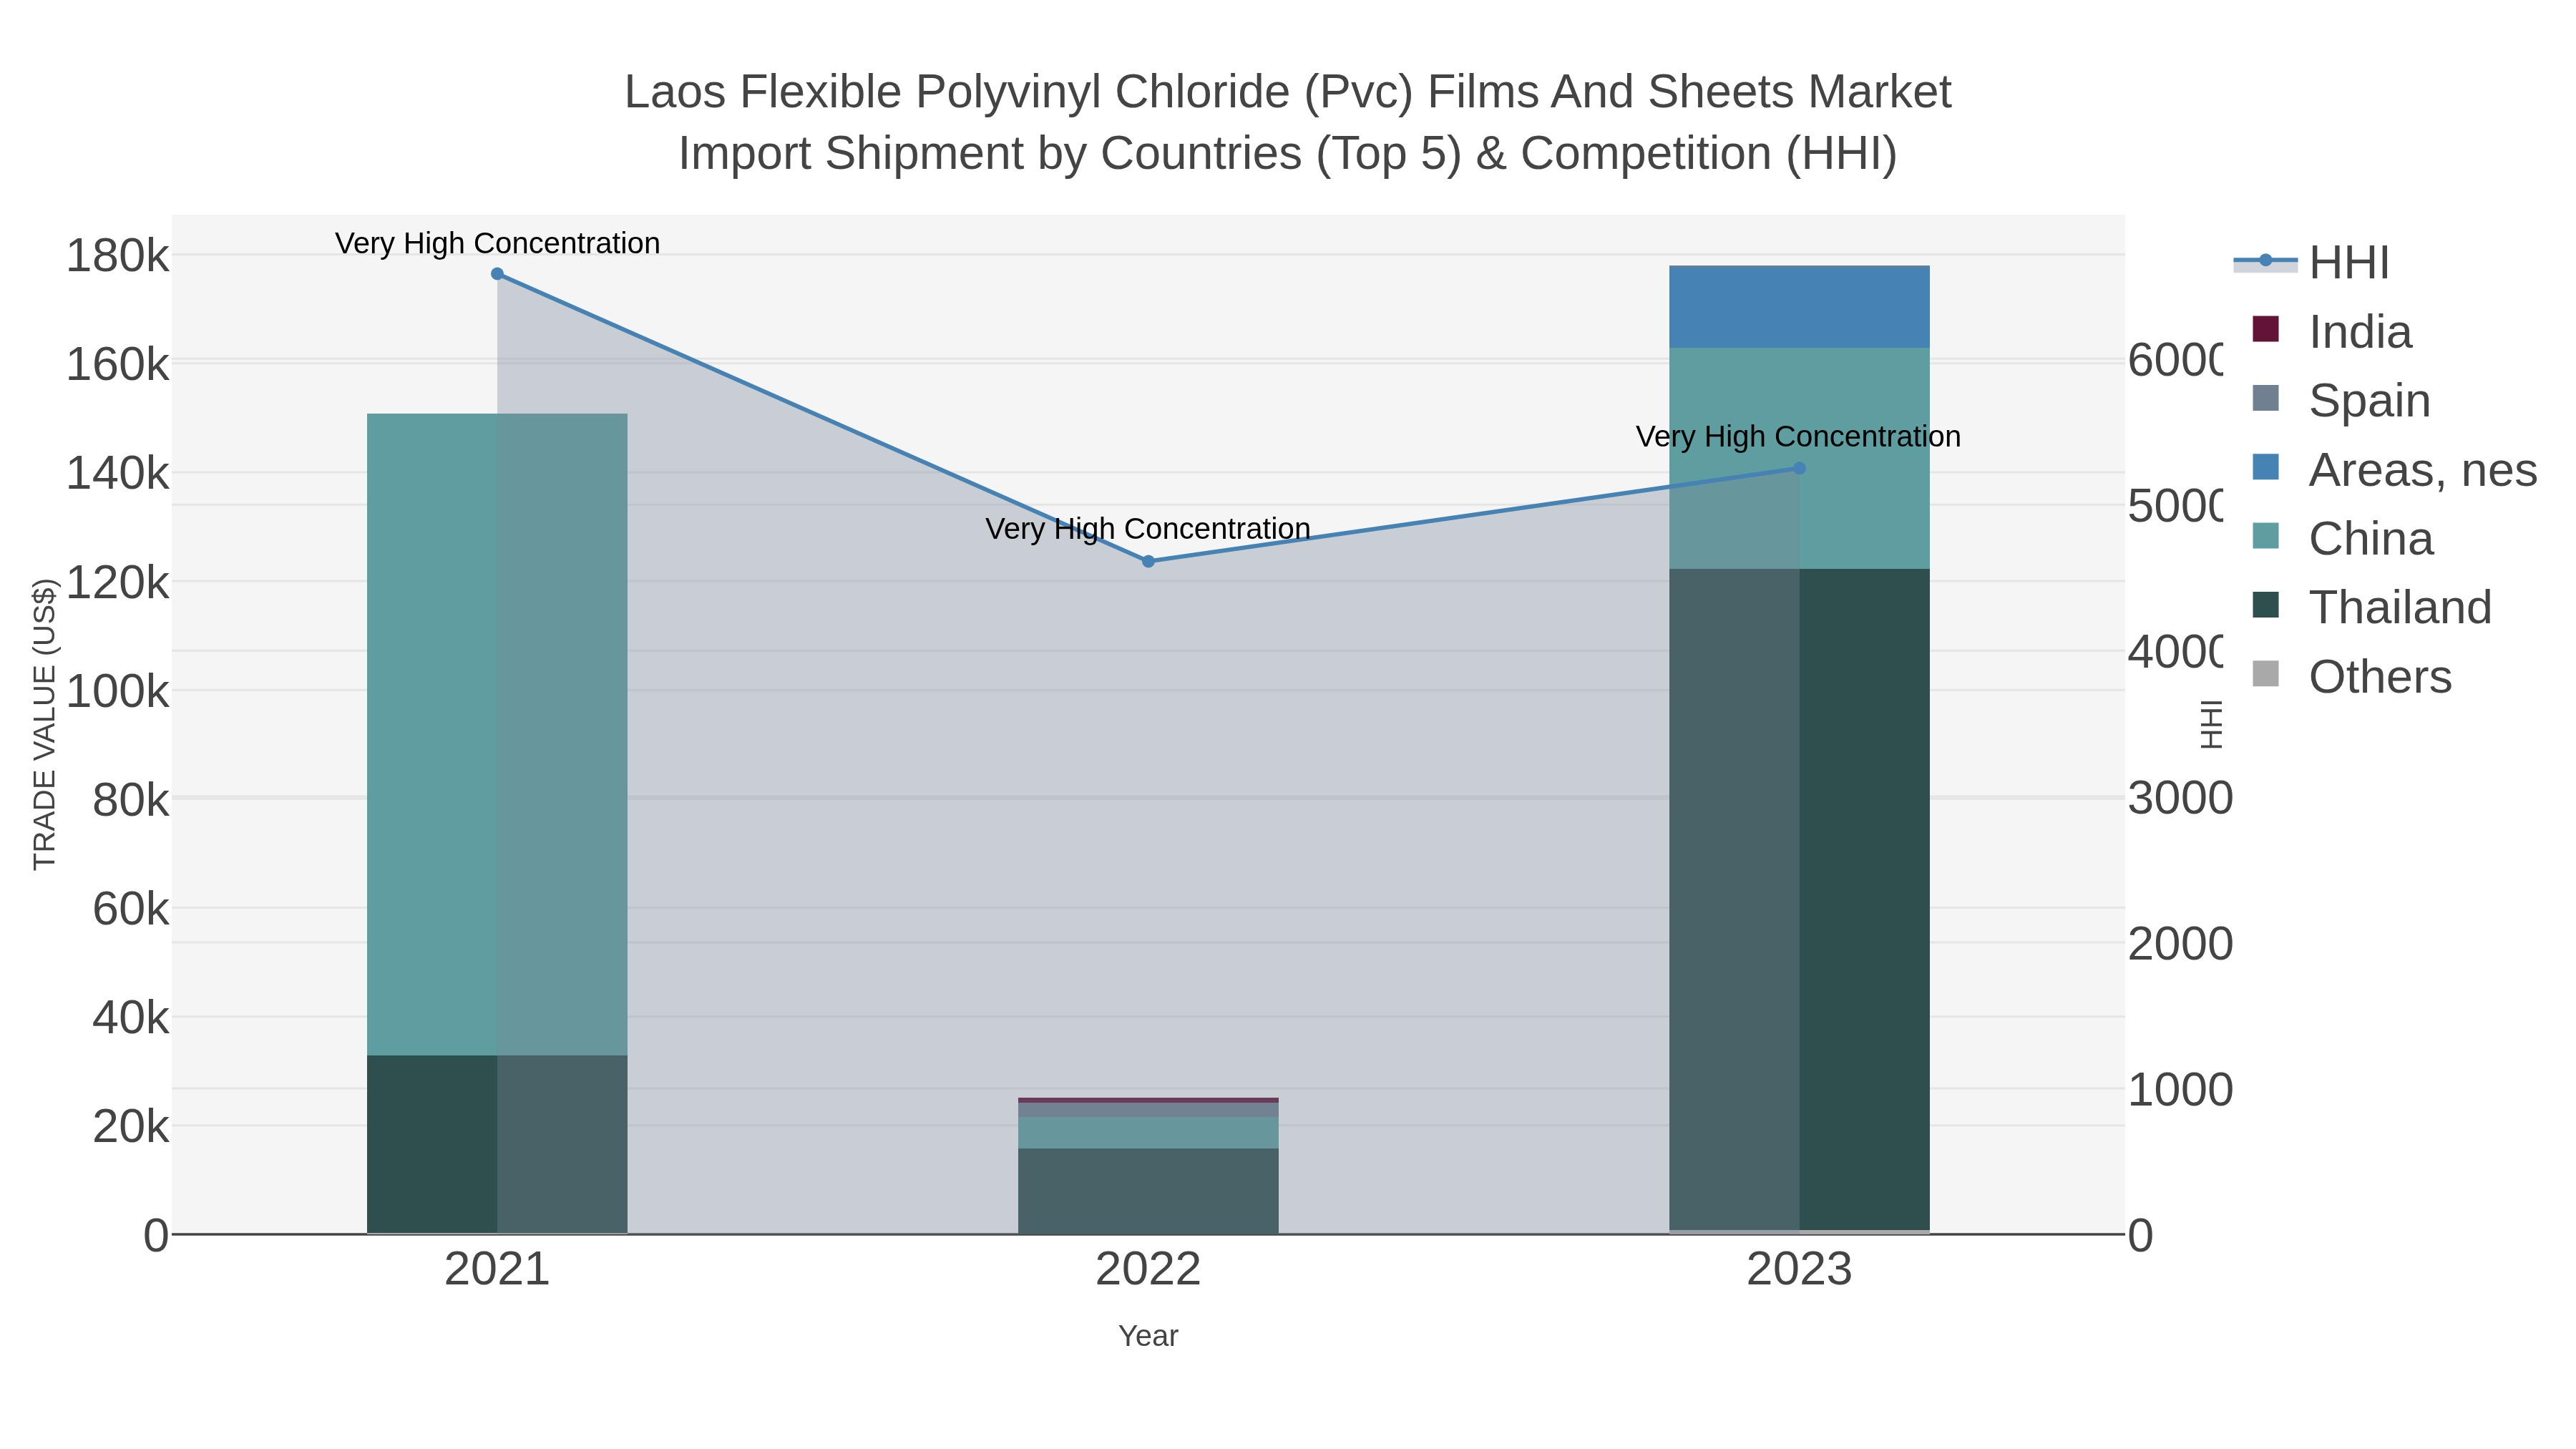Viewport: 2576px width, 1449px height.
Task: Click the 2022 x-axis label
Action: click(x=1148, y=1270)
